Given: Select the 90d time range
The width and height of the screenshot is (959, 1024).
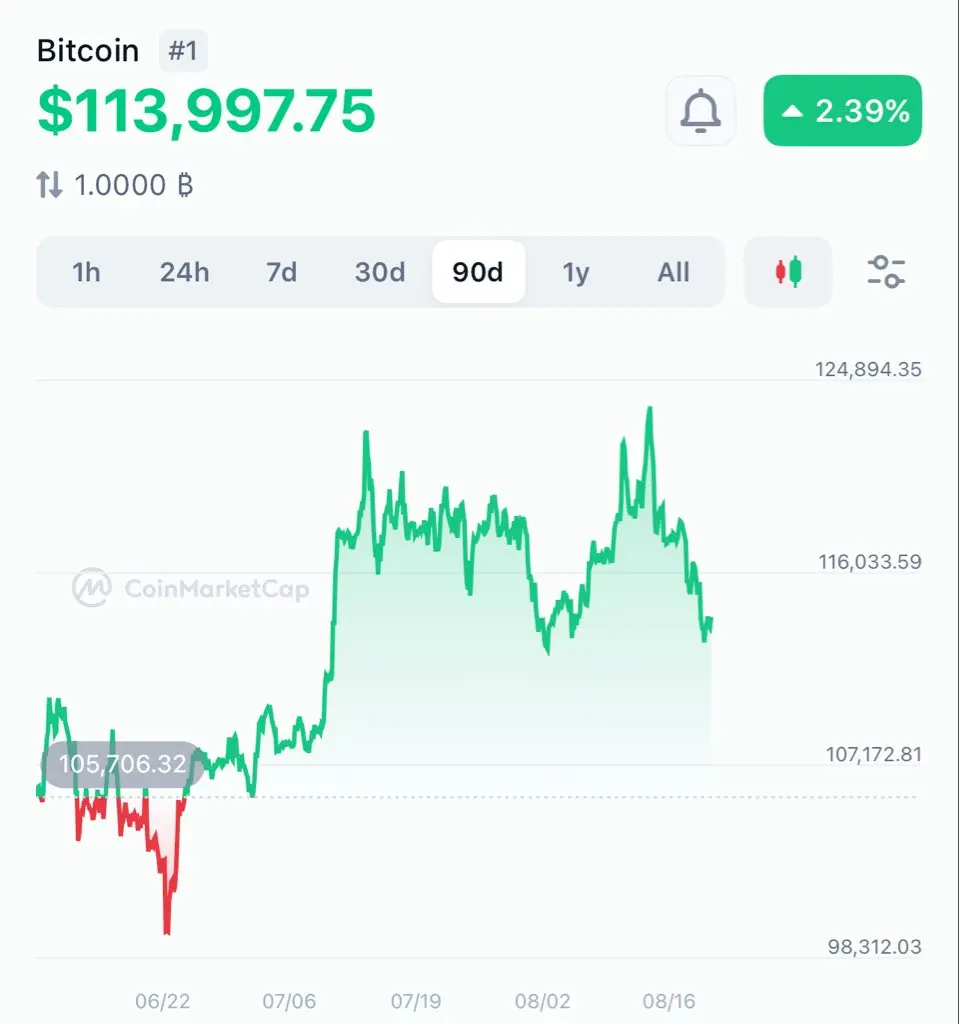Looking at the screenshot, I should pos(478,272).
